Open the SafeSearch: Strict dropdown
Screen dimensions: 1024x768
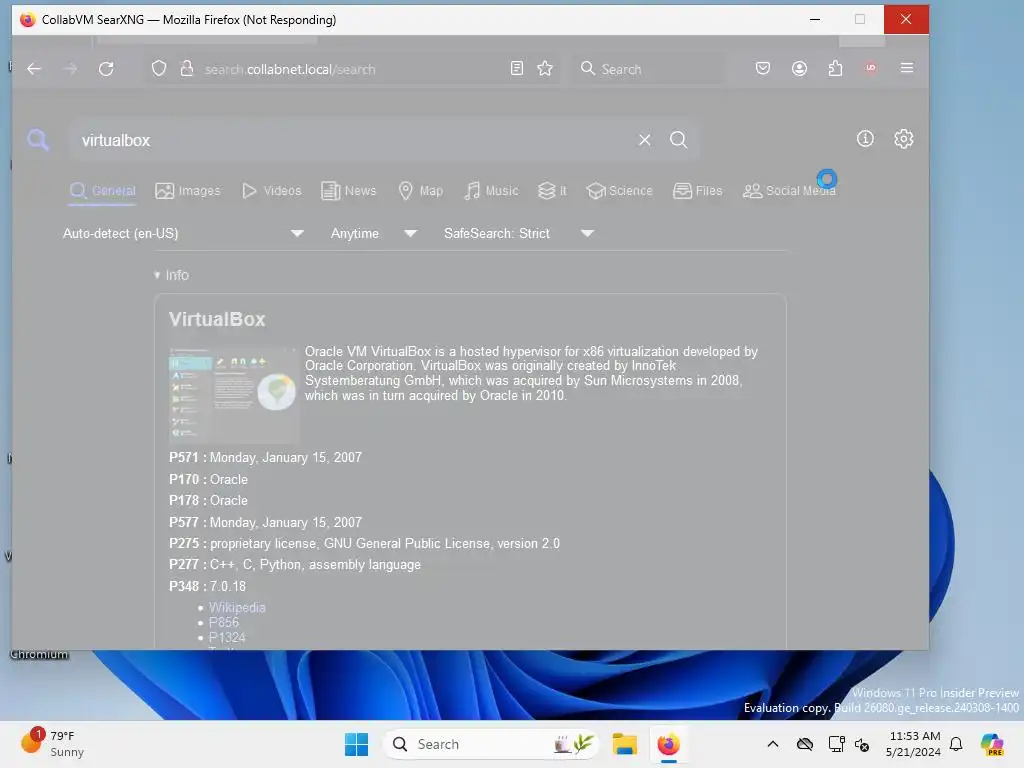coord(519,233)
